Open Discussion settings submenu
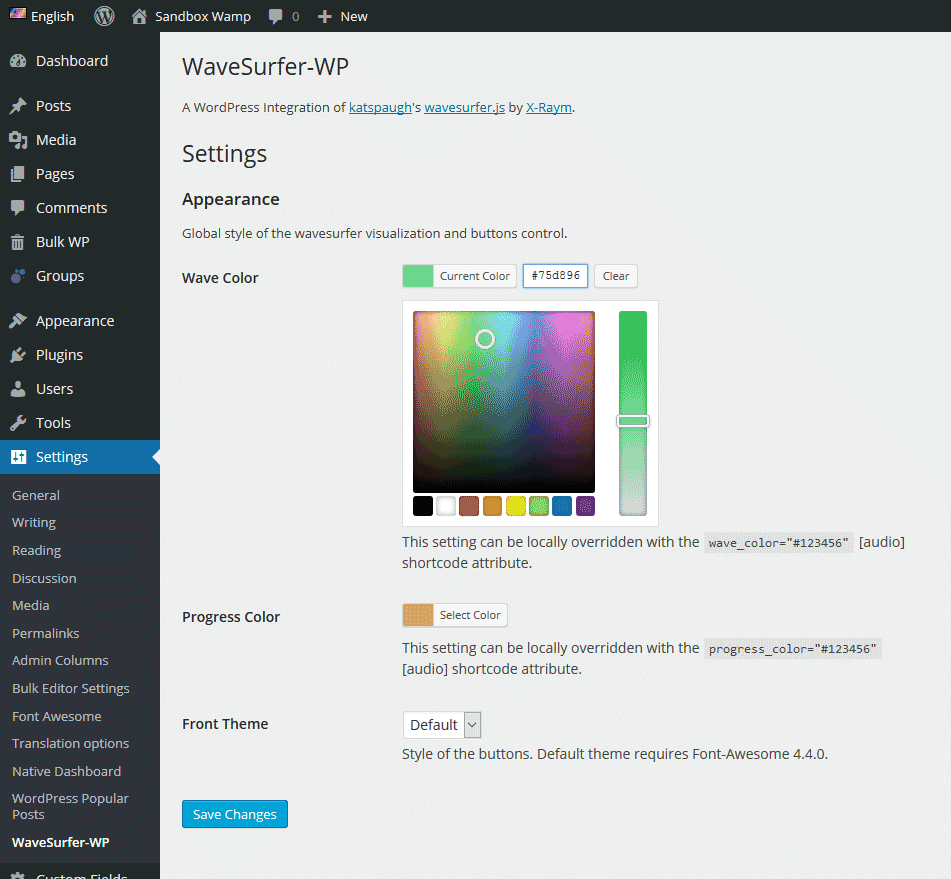The image size is (951, 879). (x=44, y=578)
